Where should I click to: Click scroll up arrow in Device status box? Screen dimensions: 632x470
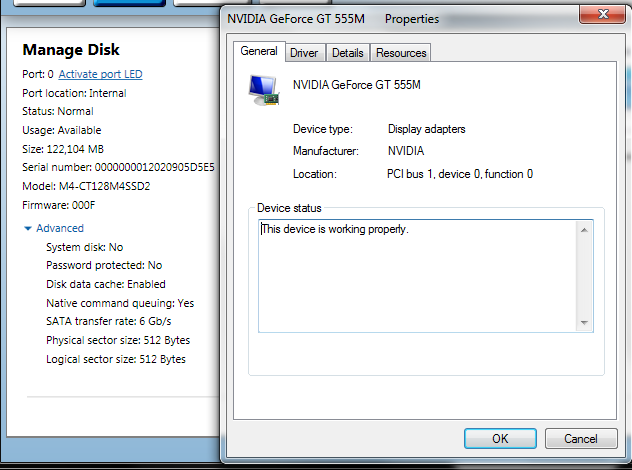tap(584, 230)
